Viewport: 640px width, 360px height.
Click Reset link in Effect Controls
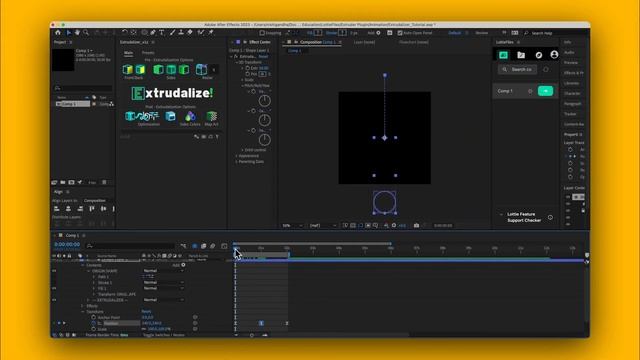(x=263, y=56)
